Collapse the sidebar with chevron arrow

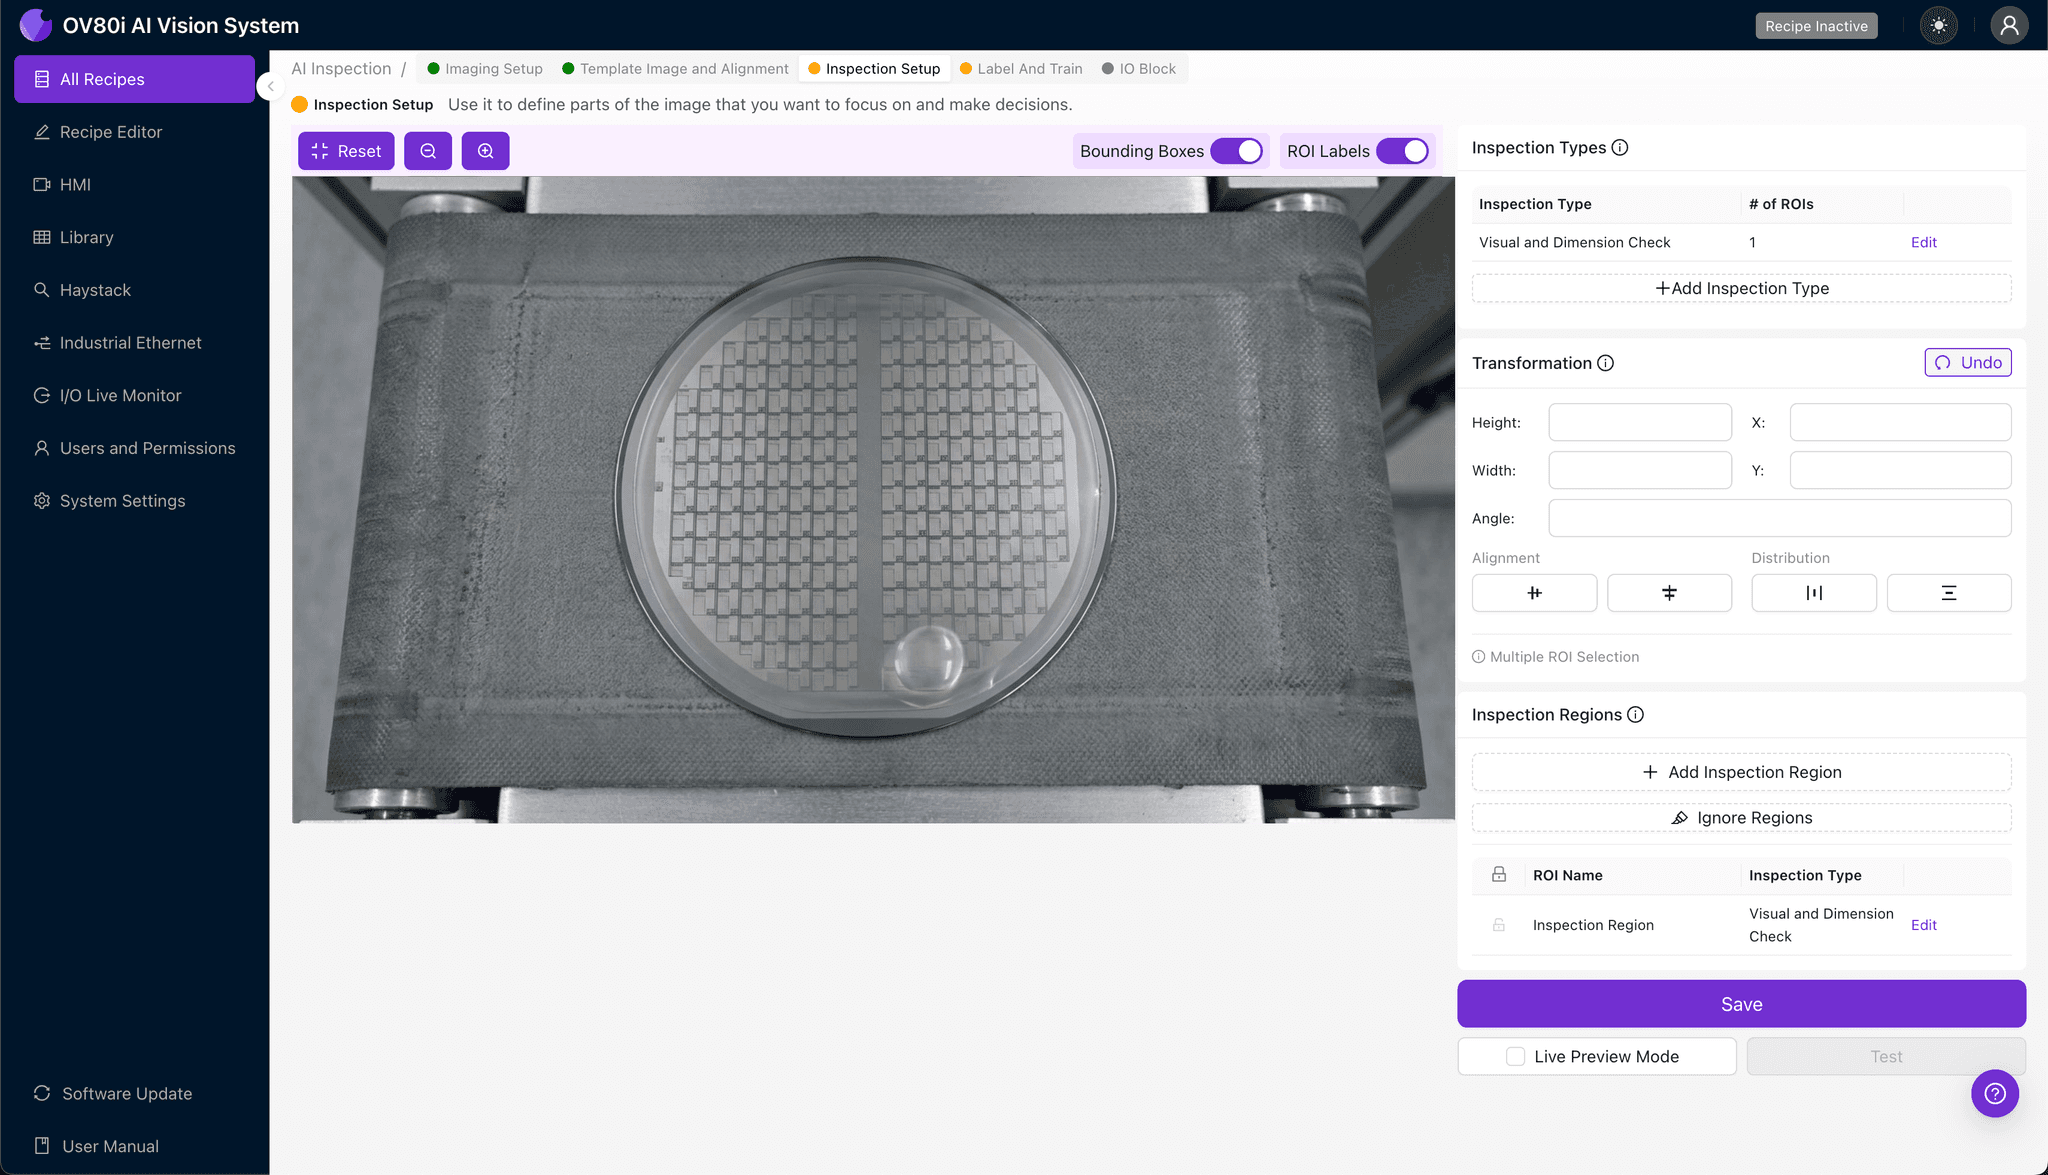[270, 86]
